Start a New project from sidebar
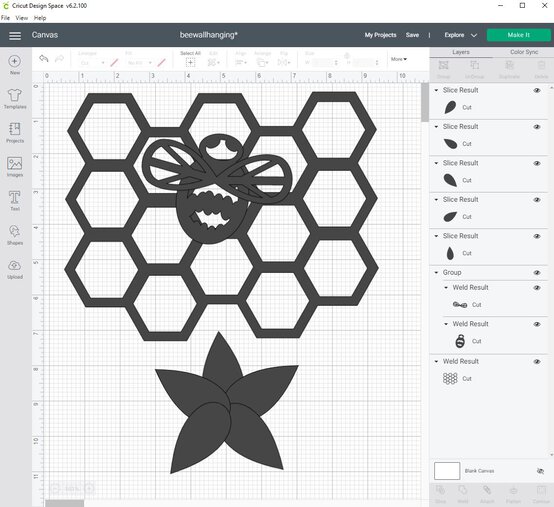 (x=14, y=65)
